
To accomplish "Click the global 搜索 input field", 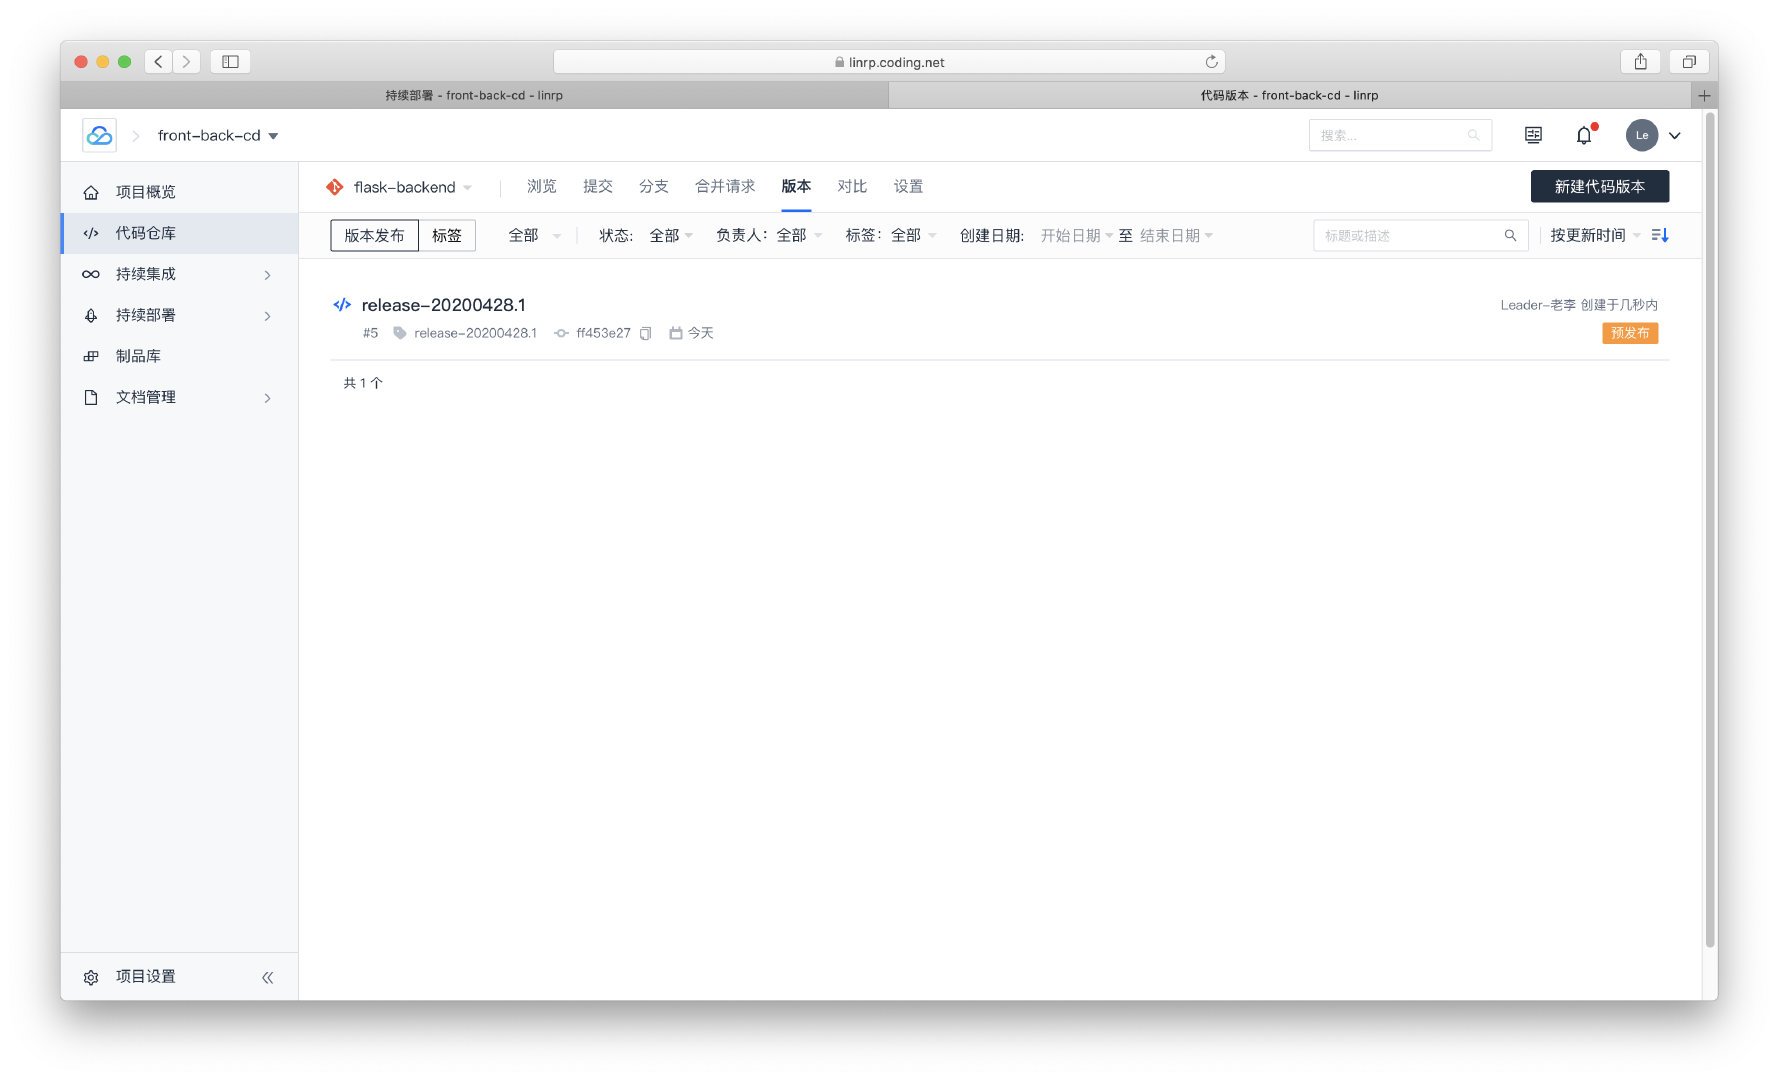I will tap(1400, 135).
